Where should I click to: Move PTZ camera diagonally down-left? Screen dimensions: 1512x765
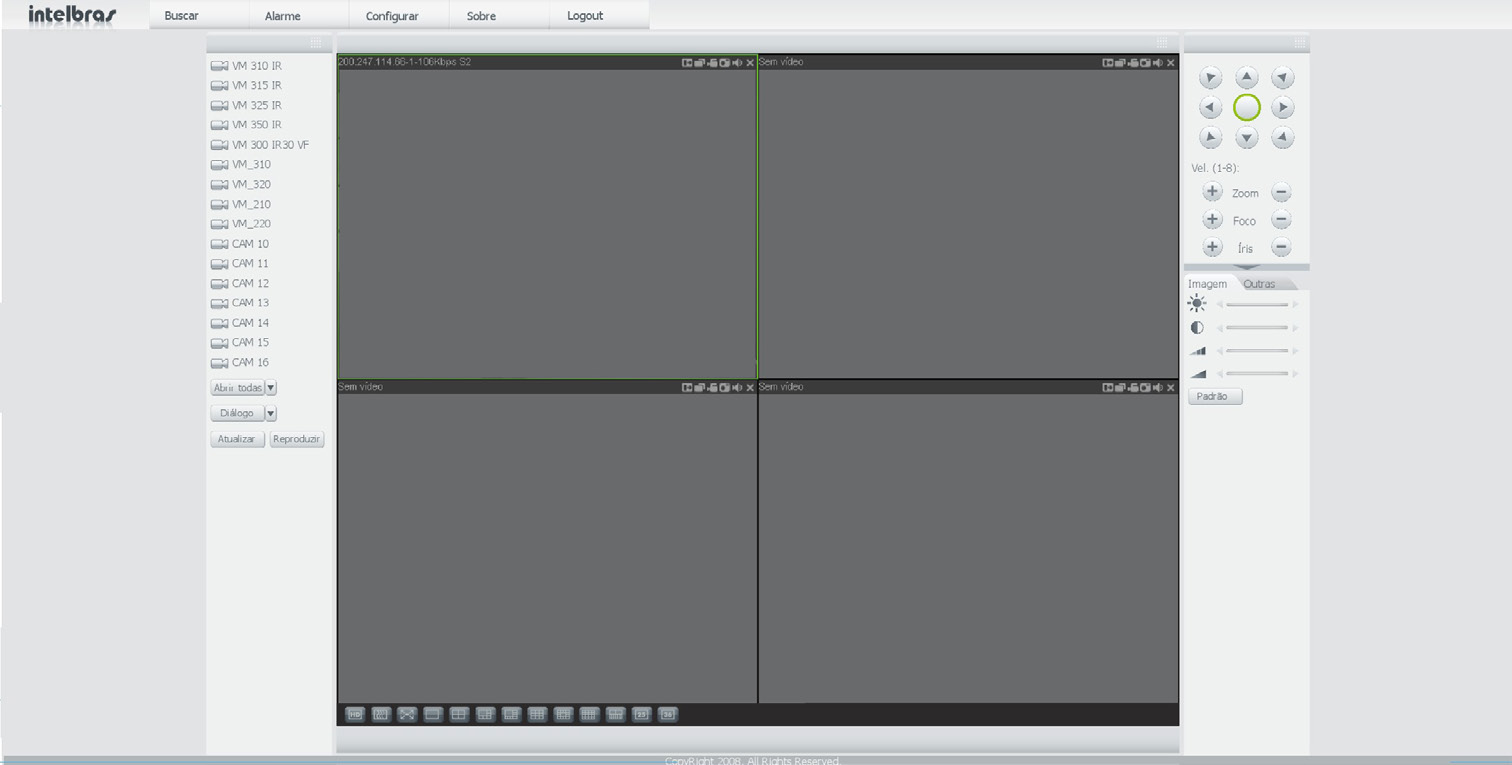coord(1211,137)
